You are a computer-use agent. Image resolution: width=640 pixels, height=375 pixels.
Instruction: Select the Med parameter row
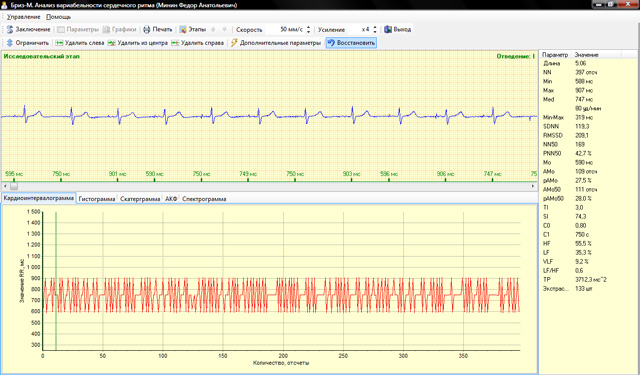(588, 99)
